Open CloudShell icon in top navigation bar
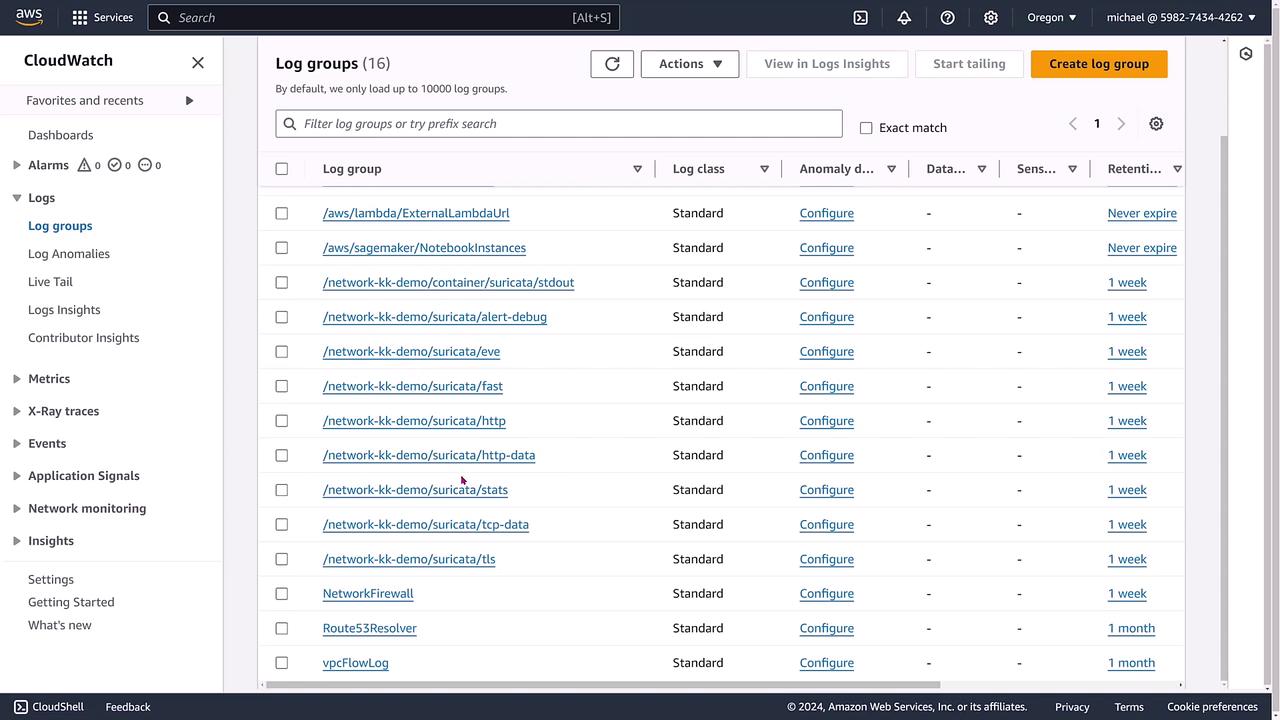Viewport: 1280px width, 720px height. tap(860, 17)
